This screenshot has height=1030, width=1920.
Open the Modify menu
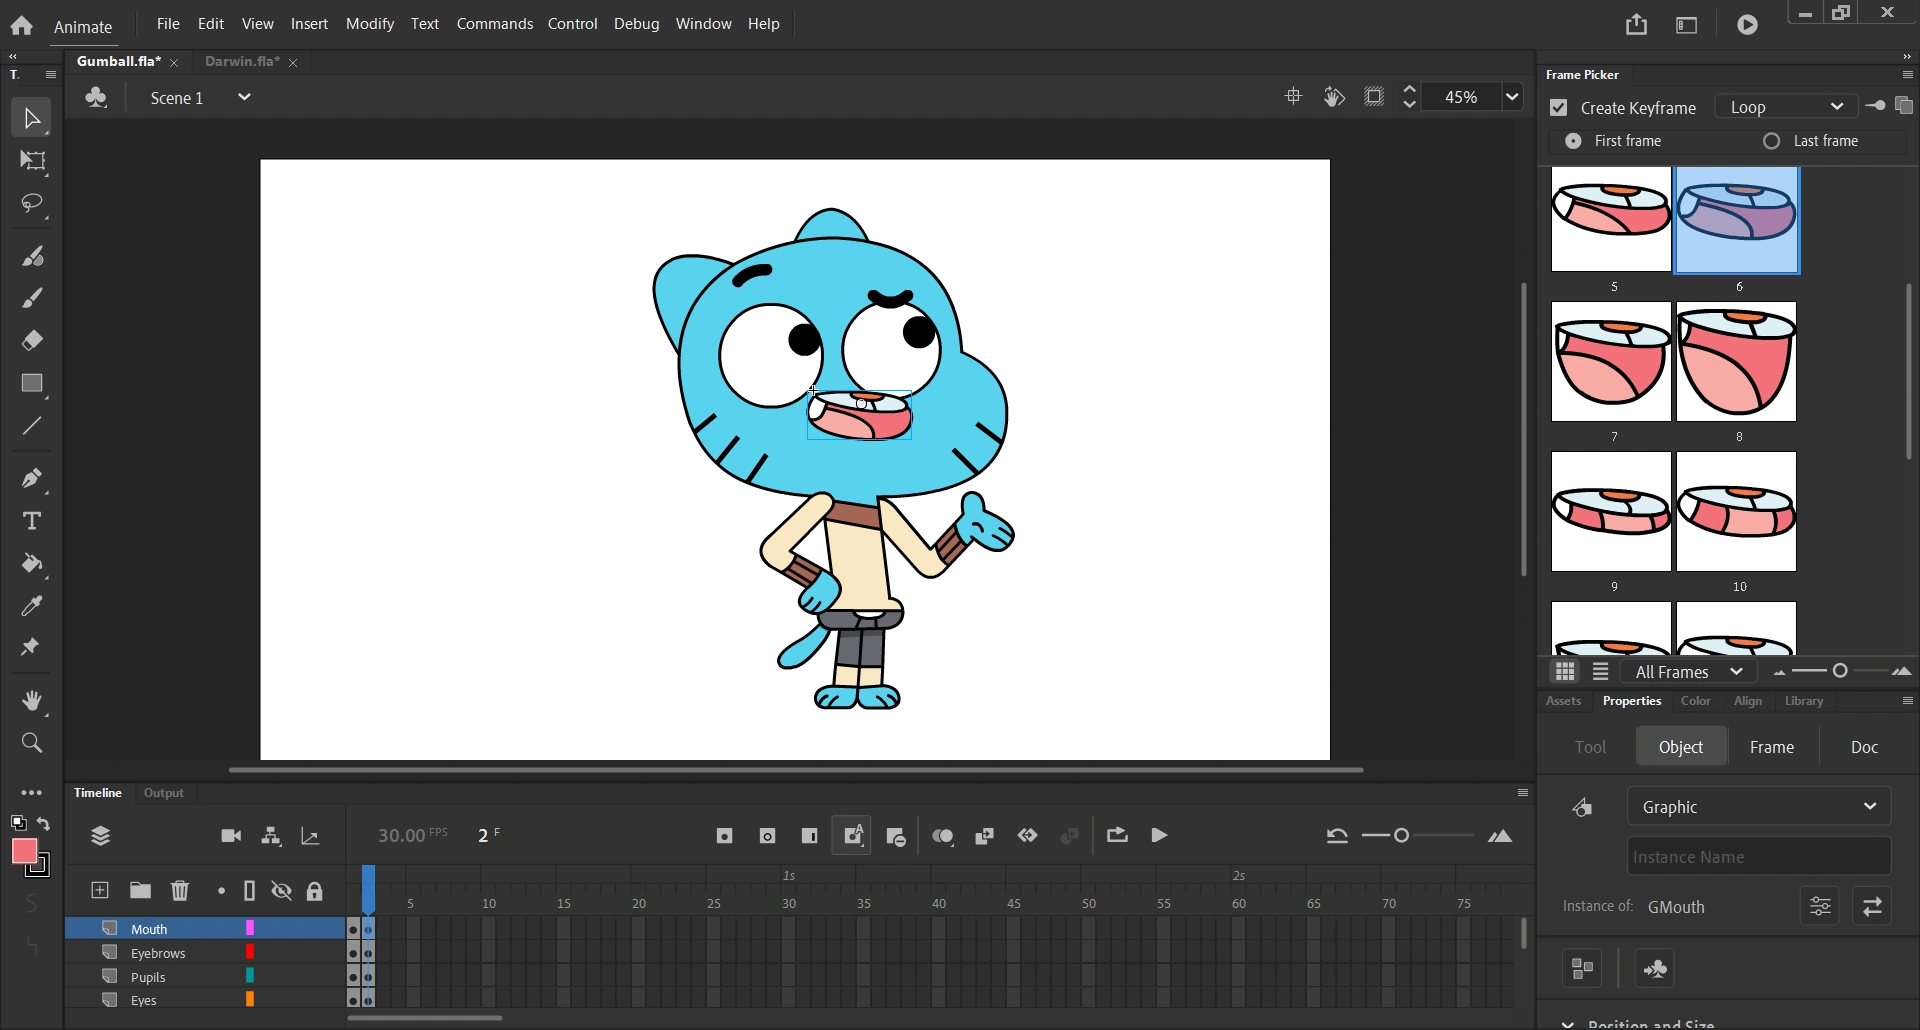pyautogui.click(x=369, y=24)
